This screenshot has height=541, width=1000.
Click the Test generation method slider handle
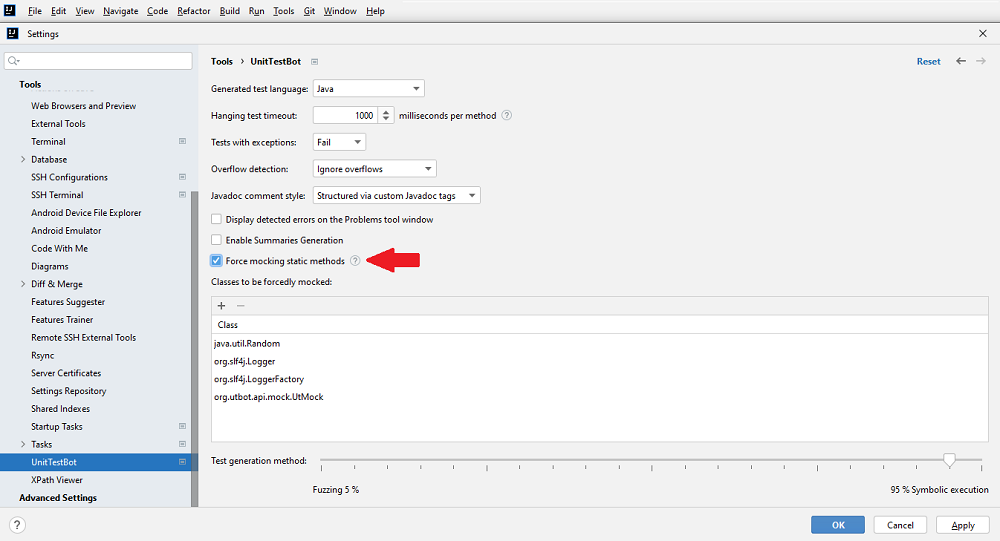(x=949, y=460)
